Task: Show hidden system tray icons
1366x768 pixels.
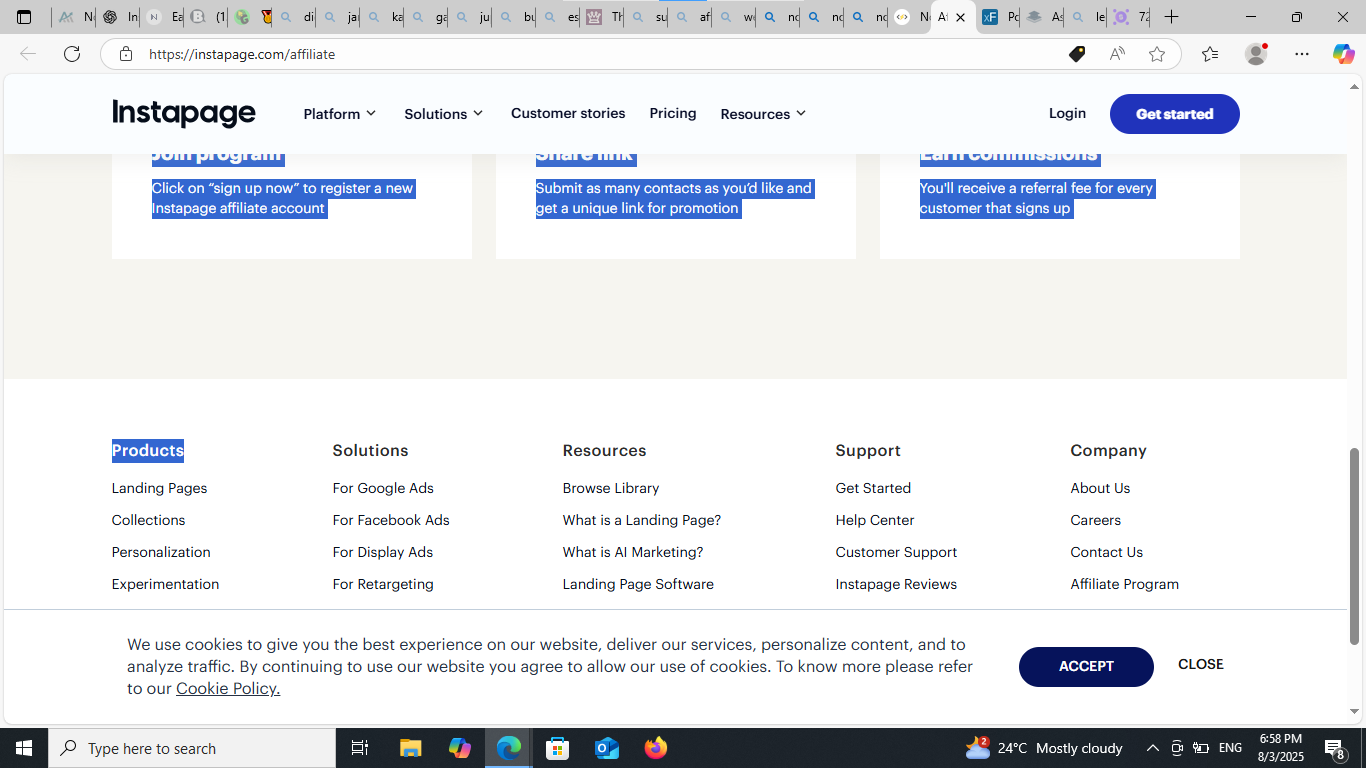Action: point(1152,748)
